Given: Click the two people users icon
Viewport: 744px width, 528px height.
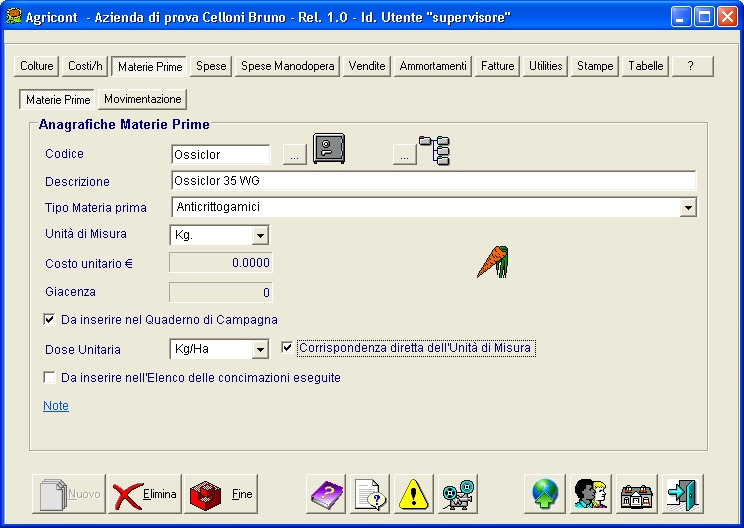Looking at the screenshot, I should pyautogui.click(x=589, y=494).
